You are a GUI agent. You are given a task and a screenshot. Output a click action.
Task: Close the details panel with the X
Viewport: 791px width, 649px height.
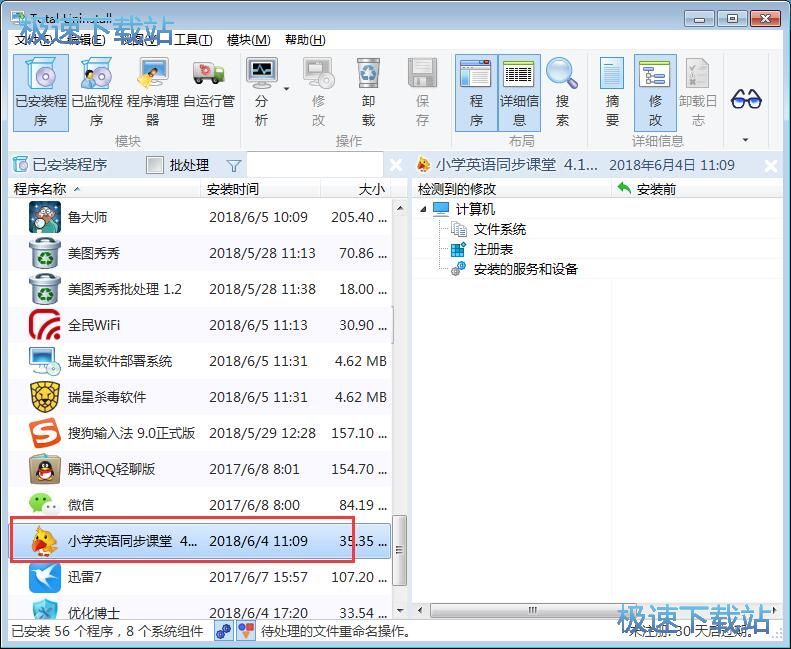(771, 165)
